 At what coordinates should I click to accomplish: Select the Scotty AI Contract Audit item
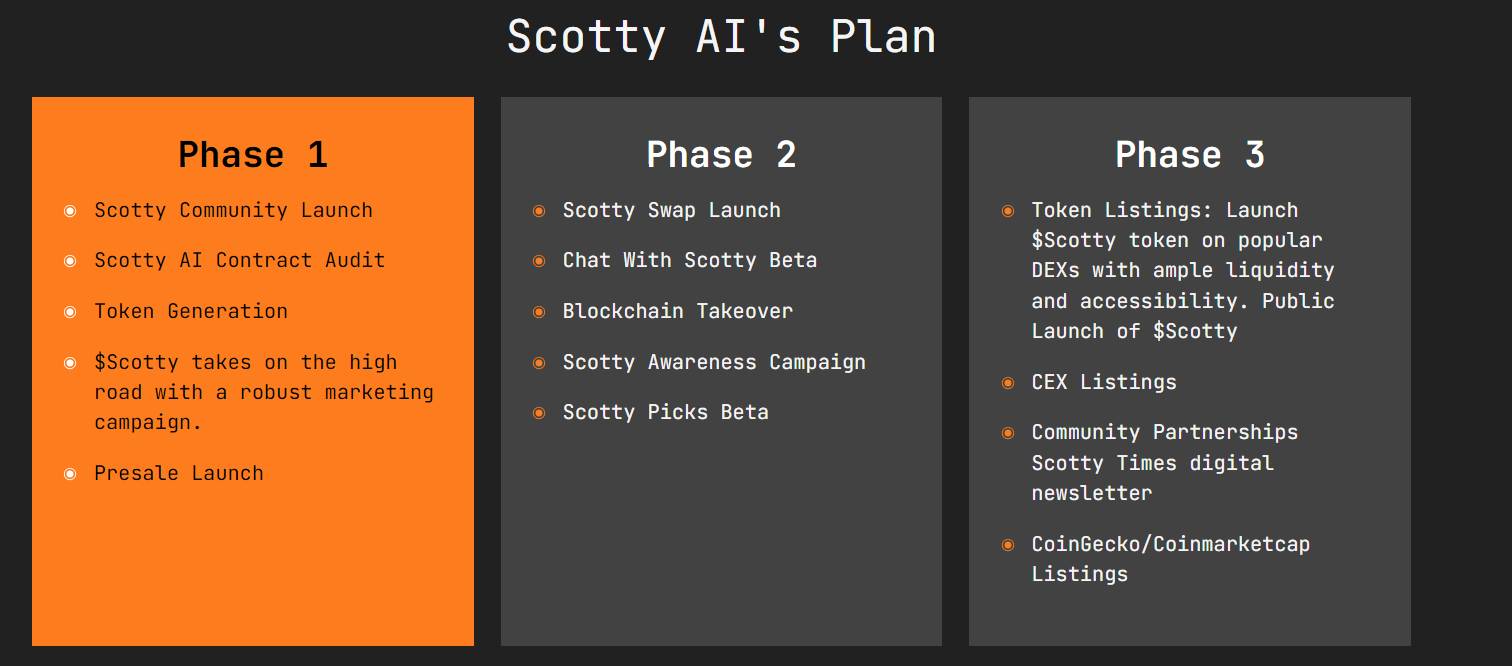(x=240, y=260)
